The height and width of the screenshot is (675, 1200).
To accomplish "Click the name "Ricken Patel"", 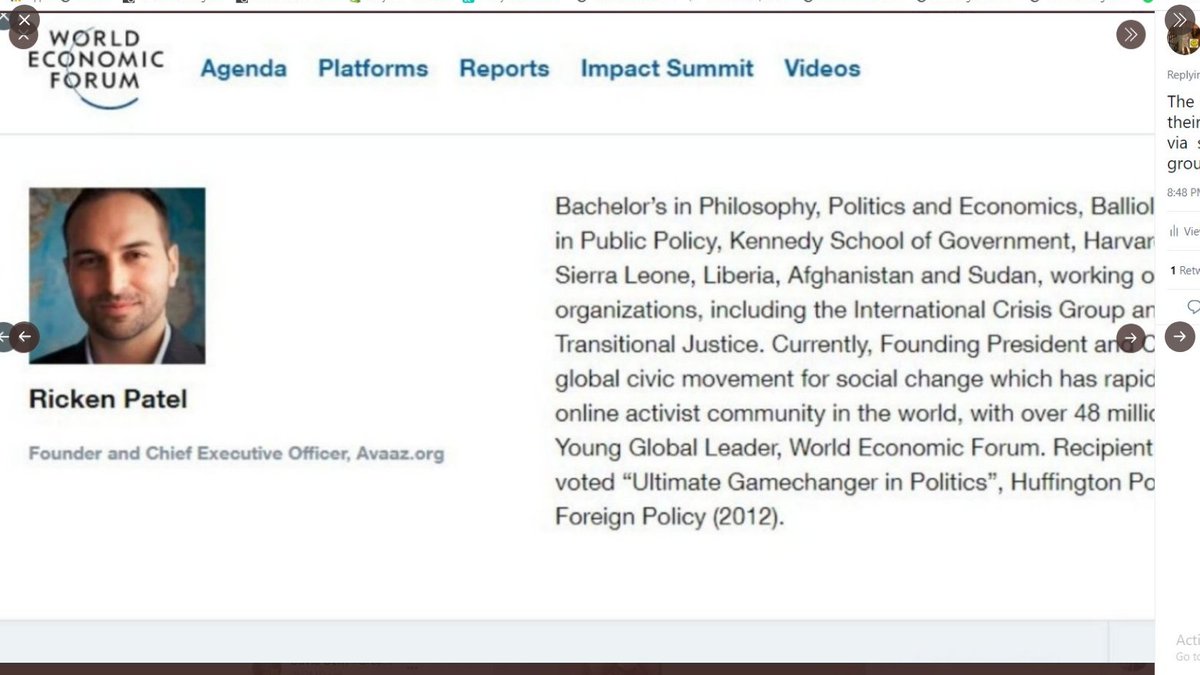I will (x=108, y=400).
